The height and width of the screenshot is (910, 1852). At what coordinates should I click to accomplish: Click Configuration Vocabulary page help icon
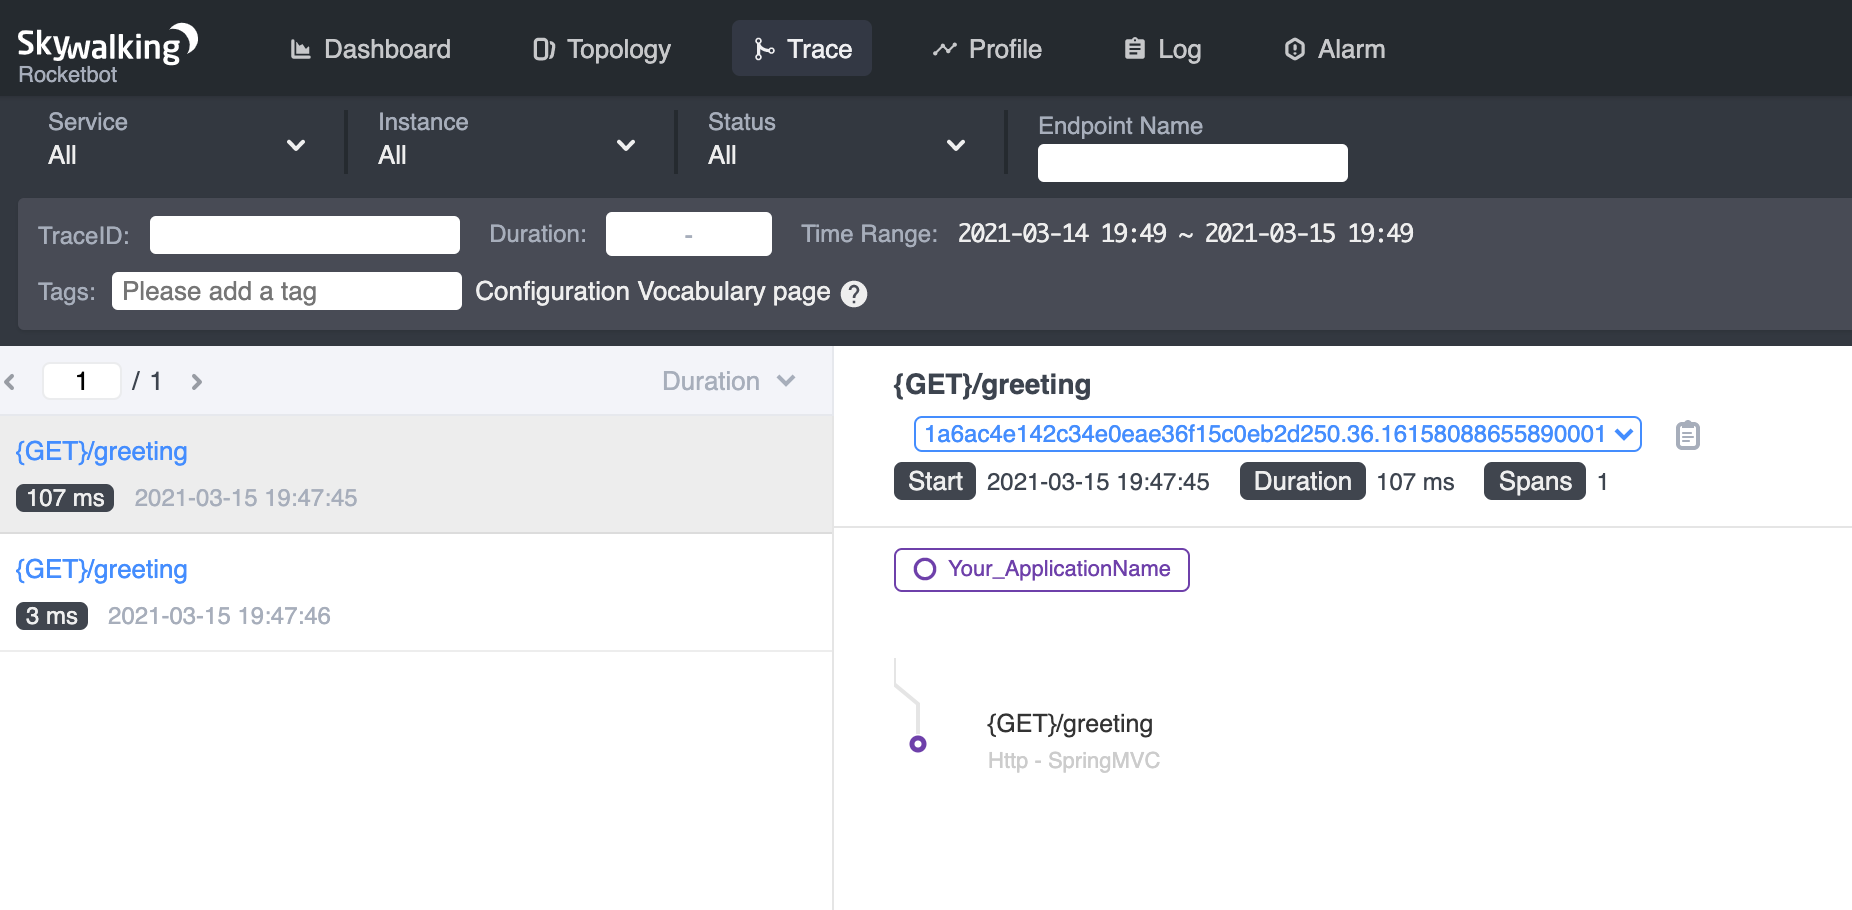point(854,294)
